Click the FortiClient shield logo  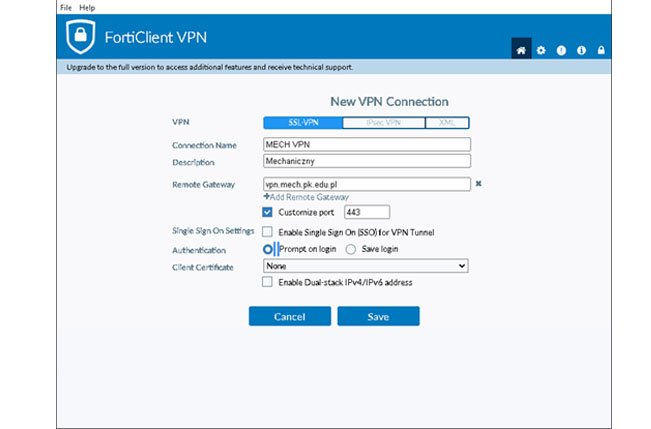point(79,40)
